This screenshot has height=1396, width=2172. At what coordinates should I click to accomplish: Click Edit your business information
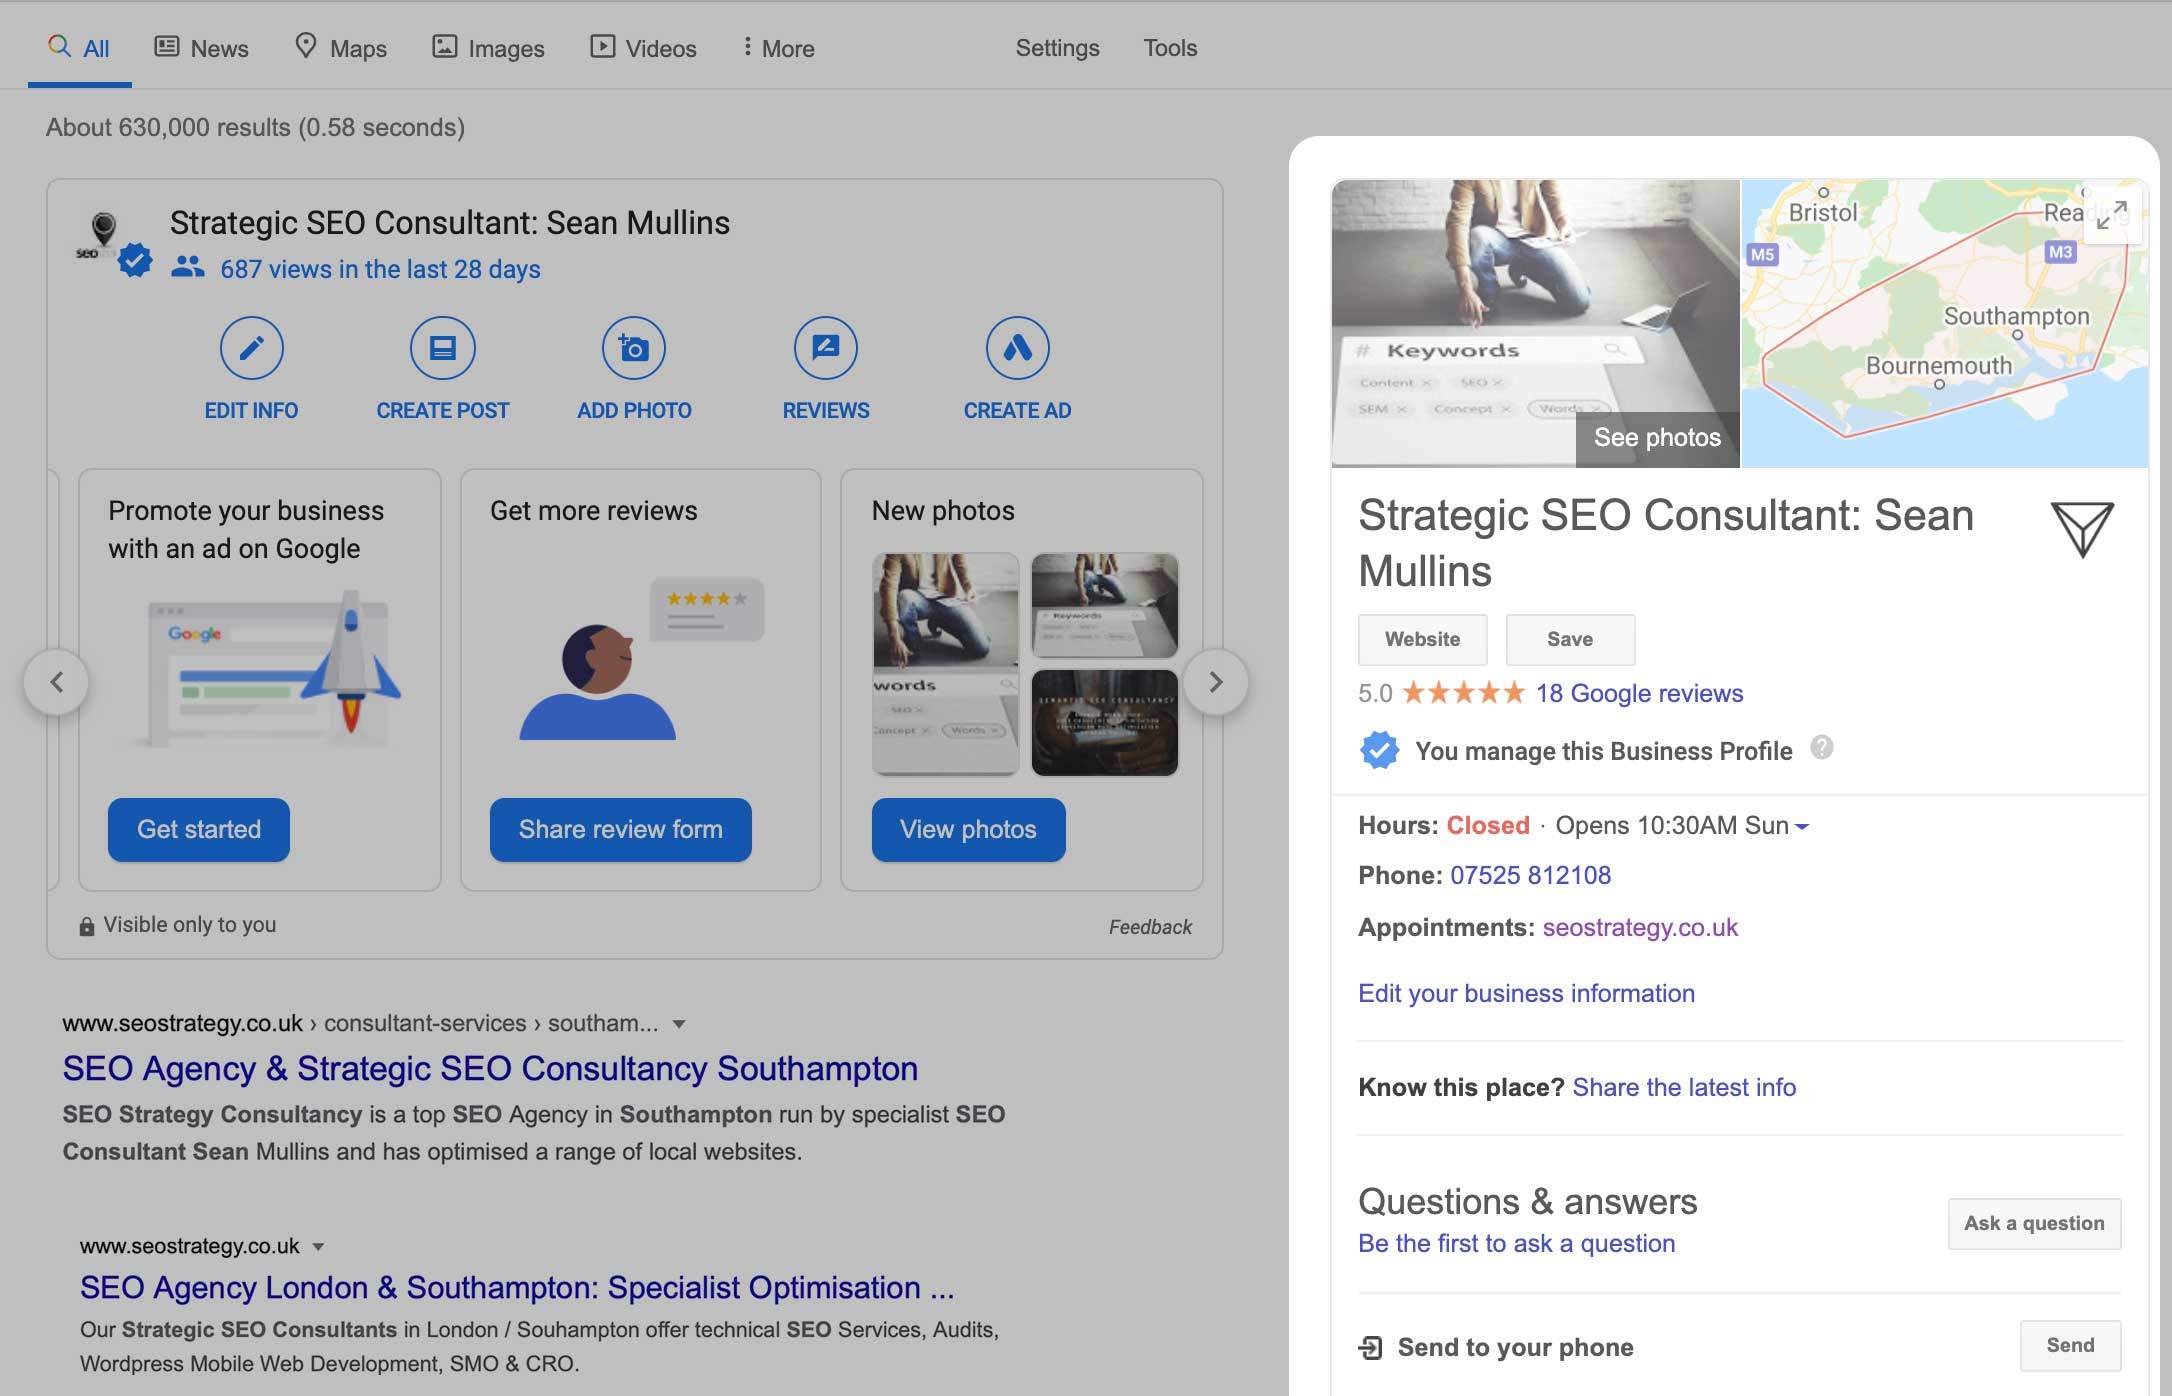point(1526,993)
